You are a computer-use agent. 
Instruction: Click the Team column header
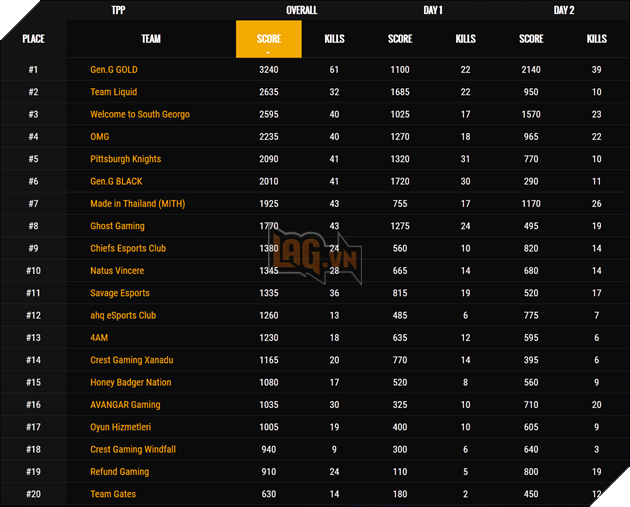(x=151, y=39)
